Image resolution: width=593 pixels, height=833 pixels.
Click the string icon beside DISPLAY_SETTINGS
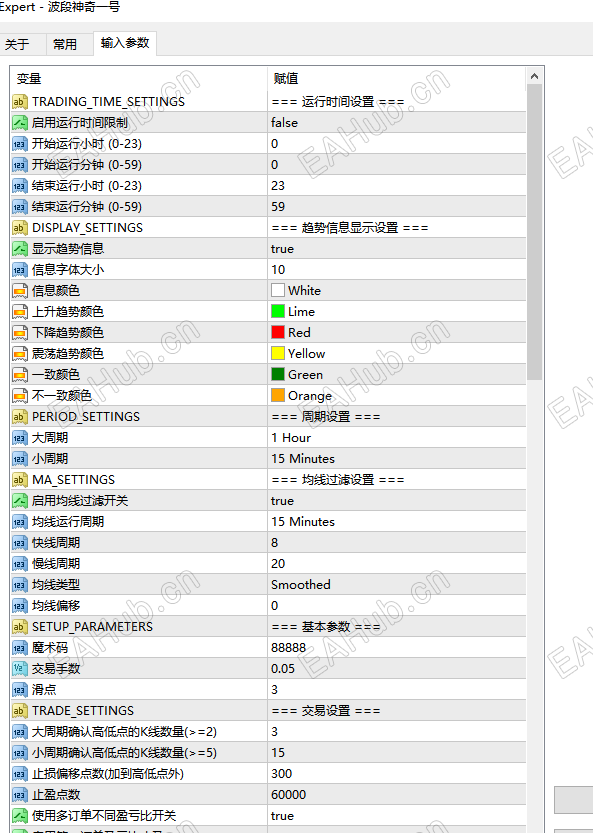(x=20, y=227)
